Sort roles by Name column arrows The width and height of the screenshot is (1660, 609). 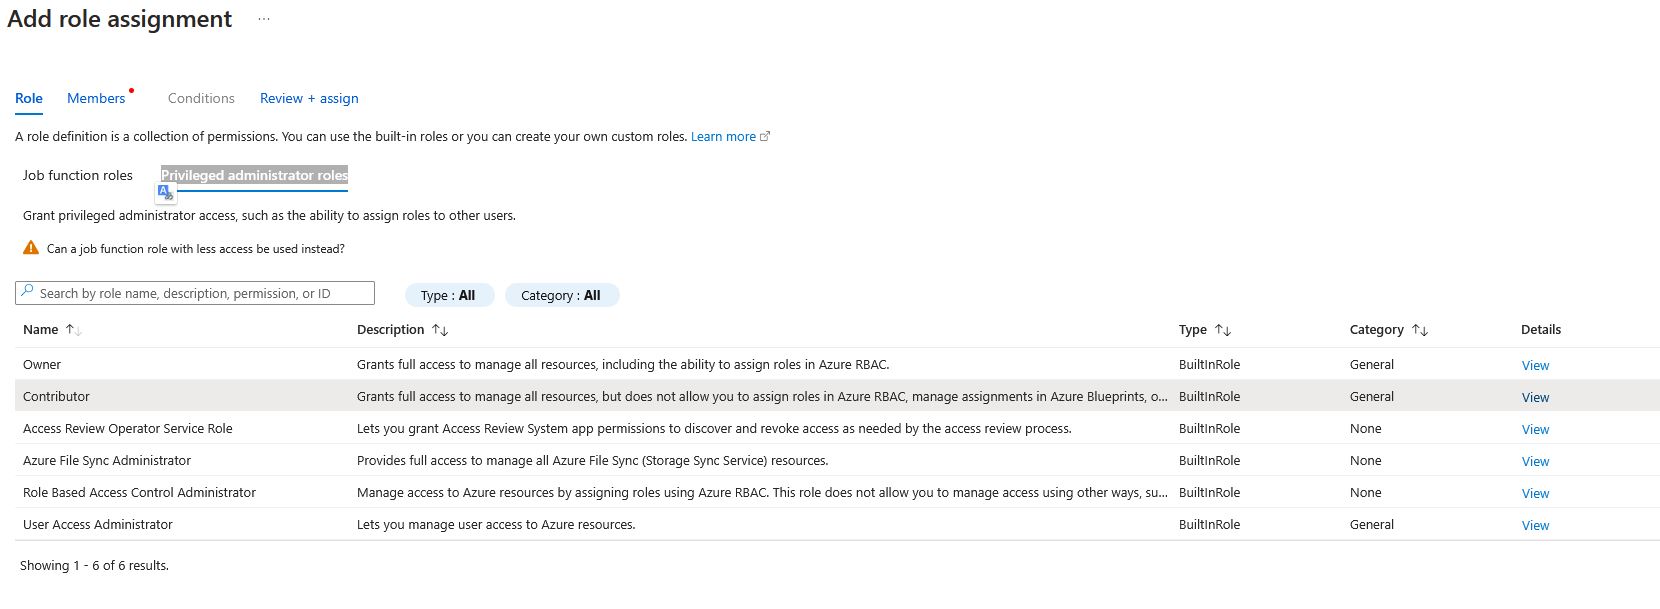[x=73, y=330]
